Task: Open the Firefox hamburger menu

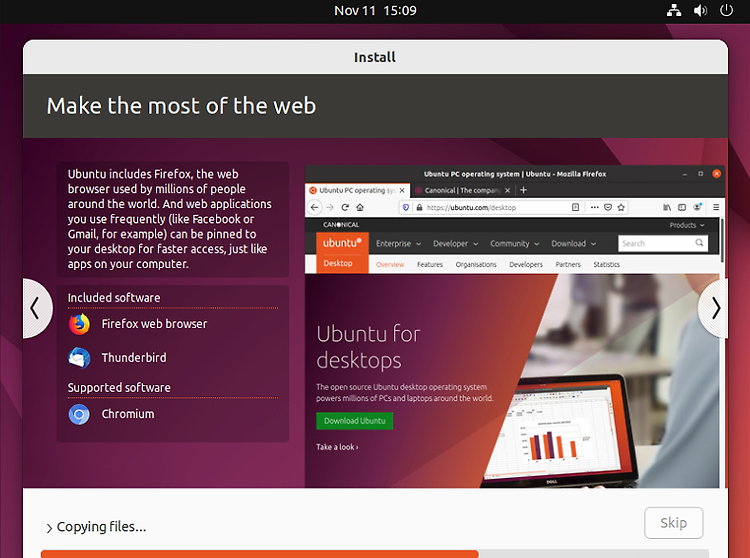Action: click(716, 208)
